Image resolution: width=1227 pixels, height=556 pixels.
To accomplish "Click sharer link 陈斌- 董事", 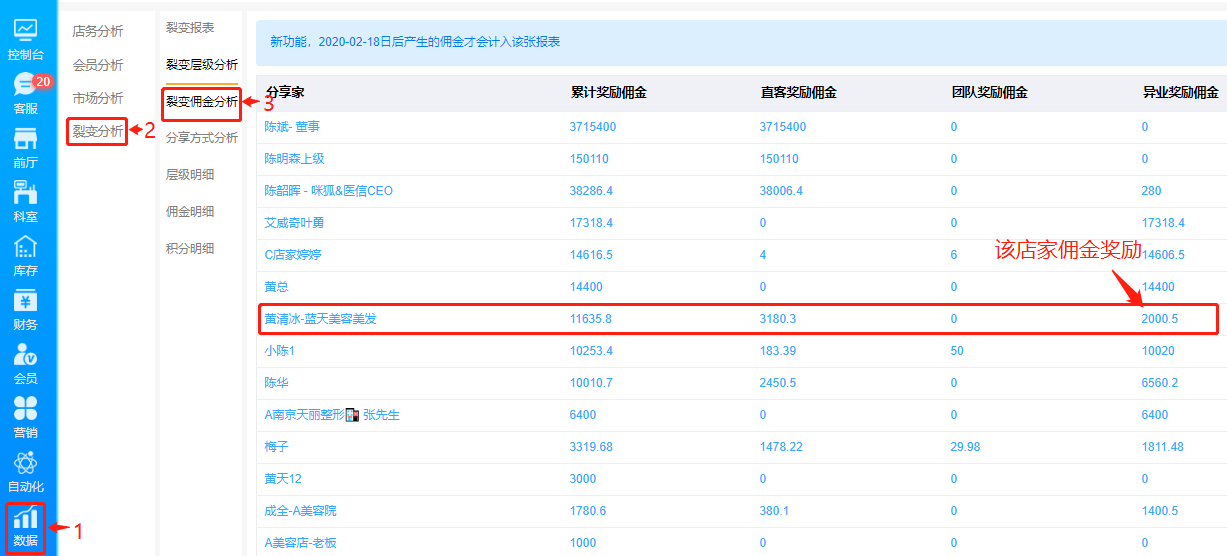I will [x=292, y=127].
